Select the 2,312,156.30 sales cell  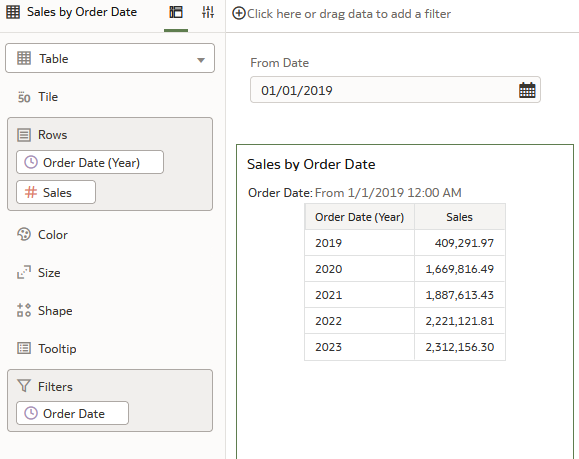pyautogui.click(x=460, y=347)
